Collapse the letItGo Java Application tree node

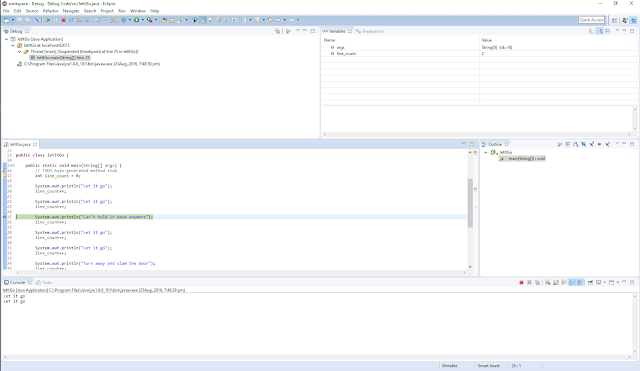tap(7, 39)
